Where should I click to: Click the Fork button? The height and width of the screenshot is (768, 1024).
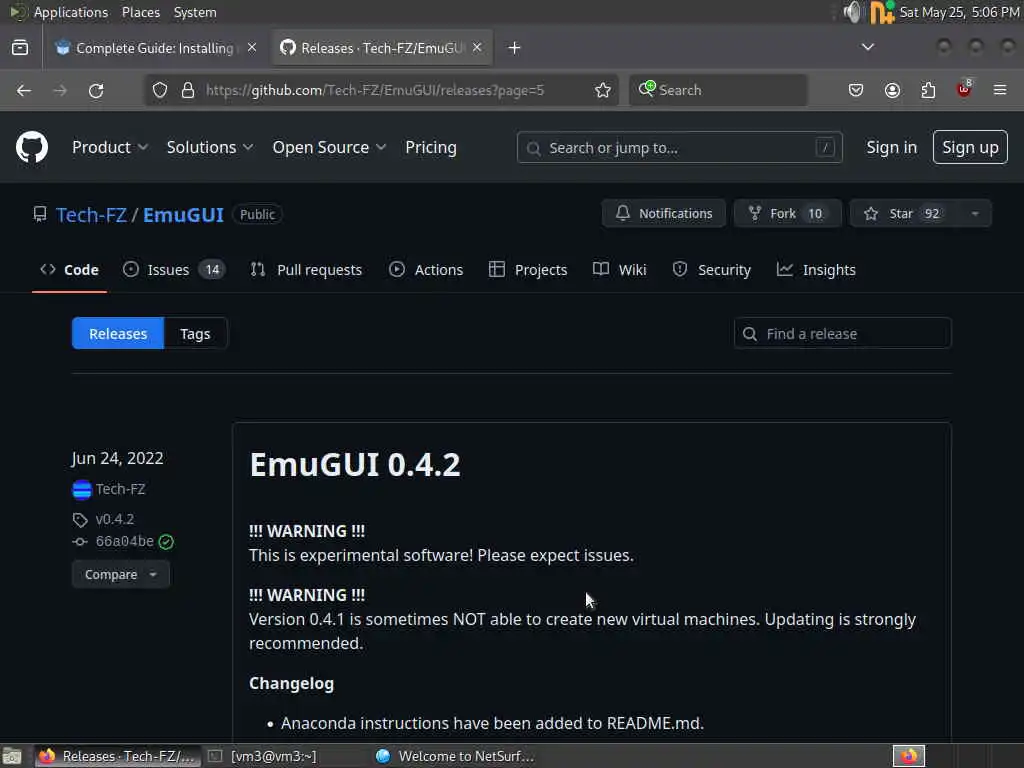[787, 214]
